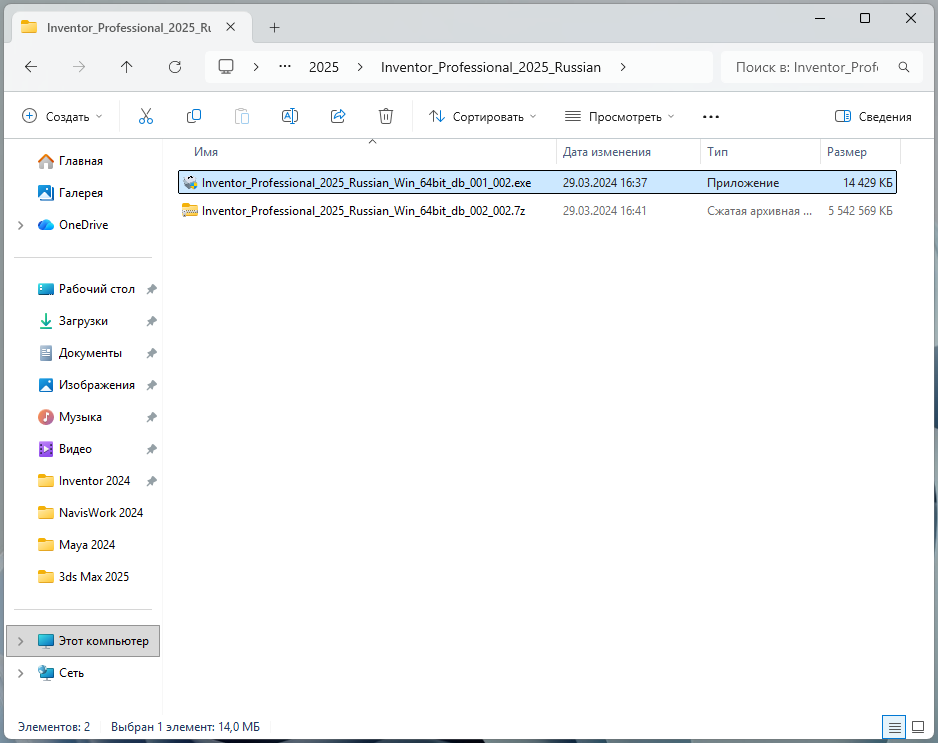Click chevron after 2025 breadcrumb

click(360, 67)
